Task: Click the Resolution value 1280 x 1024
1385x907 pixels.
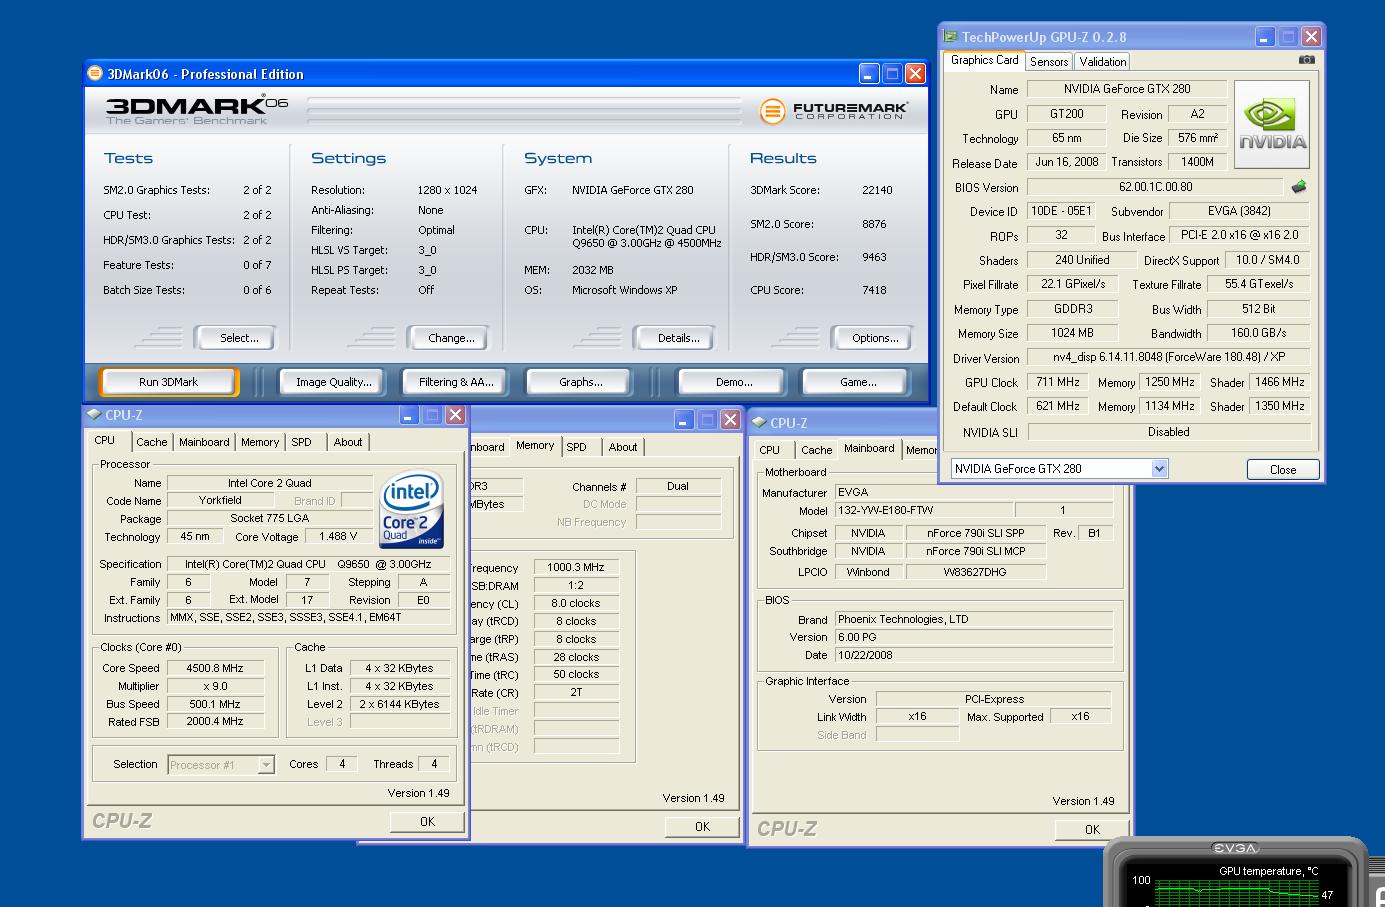Action: pyautogui.click(x=447, y=190)
